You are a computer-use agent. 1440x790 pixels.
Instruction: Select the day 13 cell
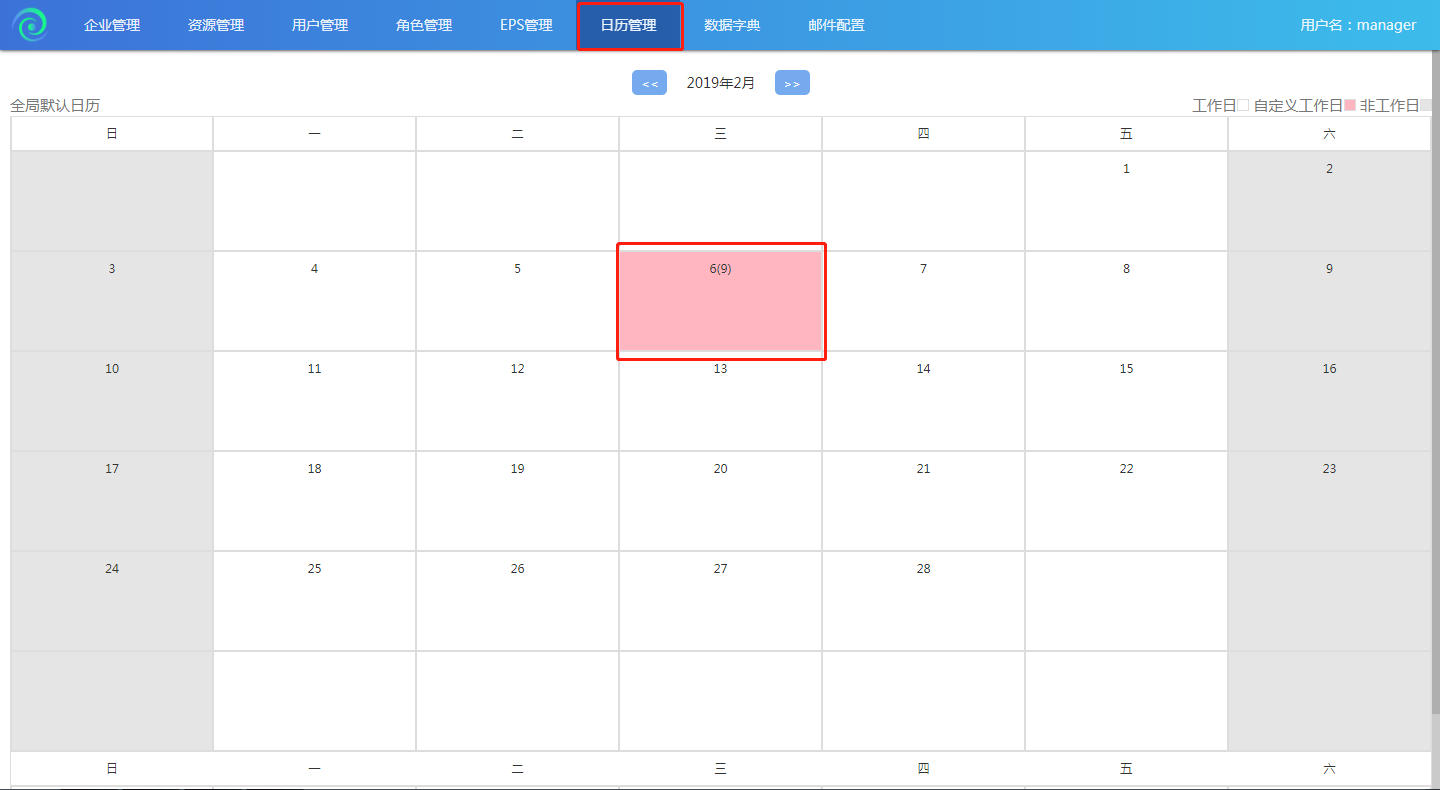pyautogui.click(x=720, y=401)
